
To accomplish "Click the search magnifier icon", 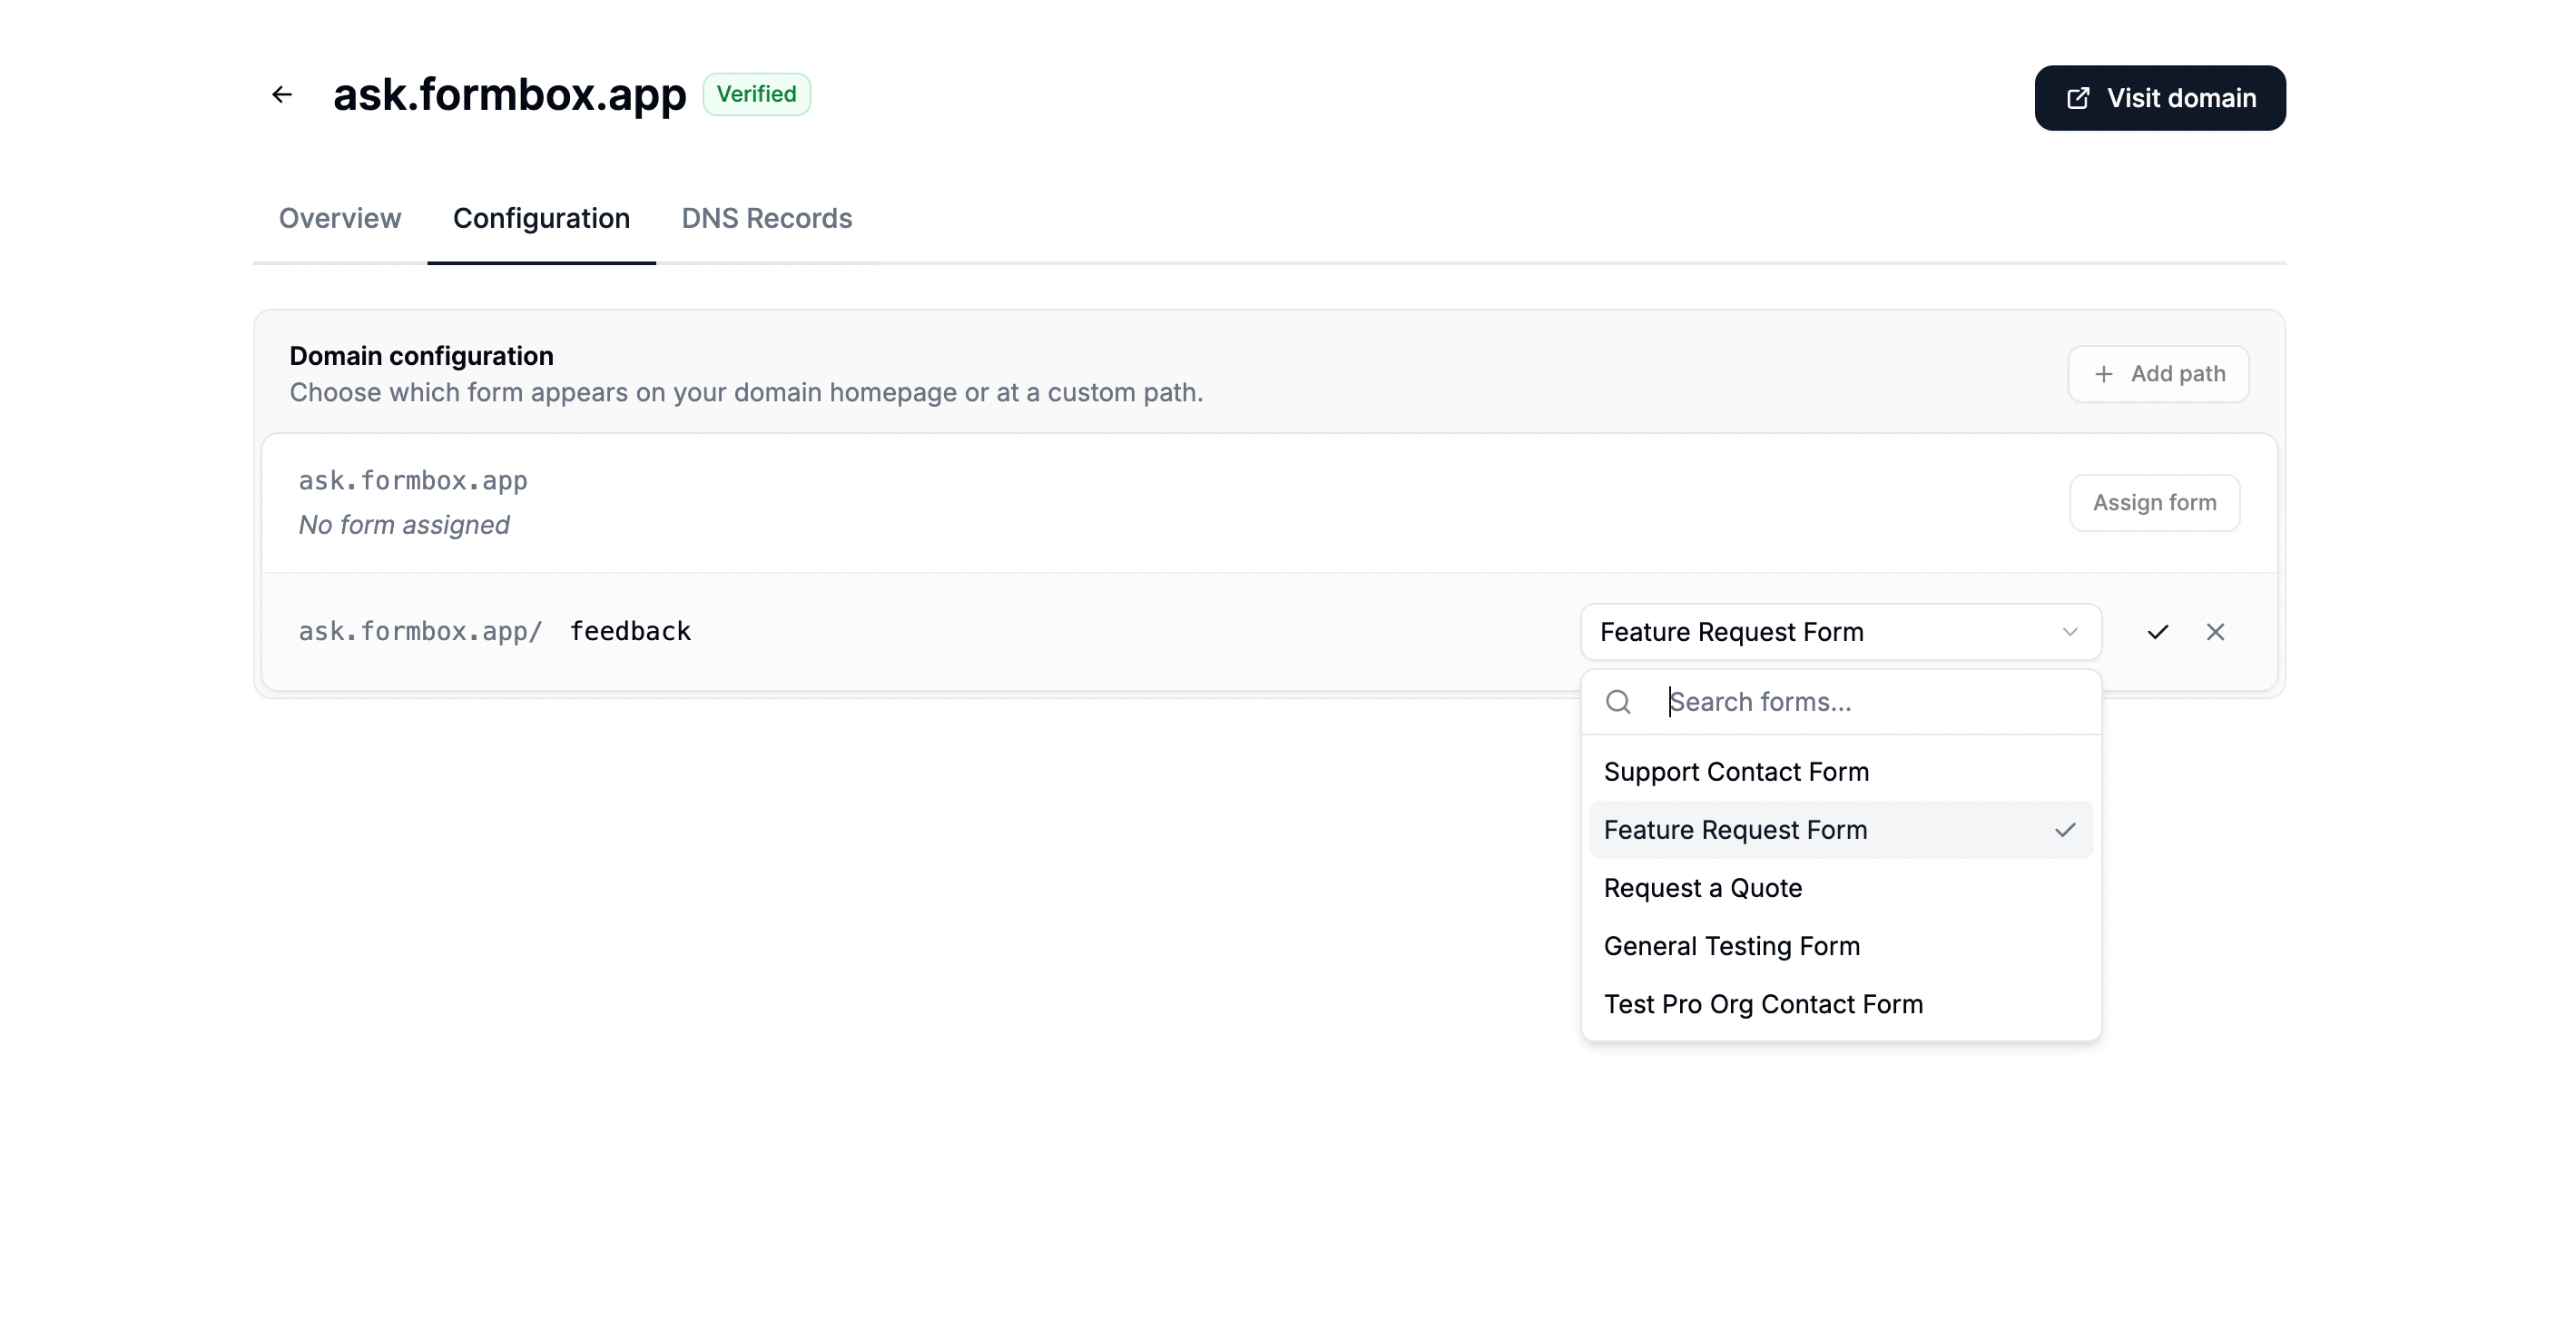I will click(x=1618, y=702).
